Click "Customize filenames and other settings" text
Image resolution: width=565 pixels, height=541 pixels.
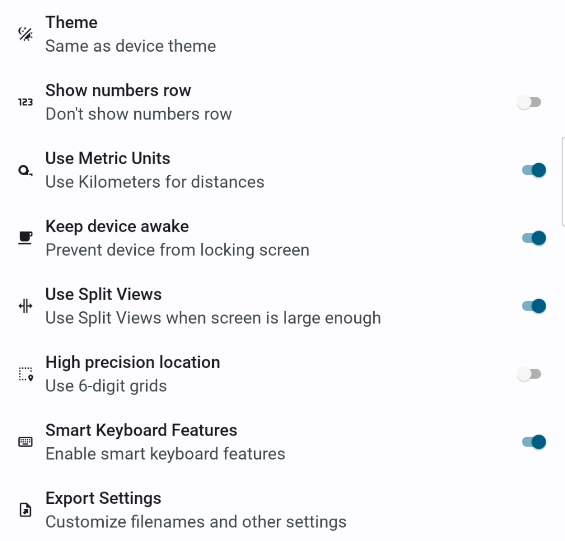click(196, 522)
